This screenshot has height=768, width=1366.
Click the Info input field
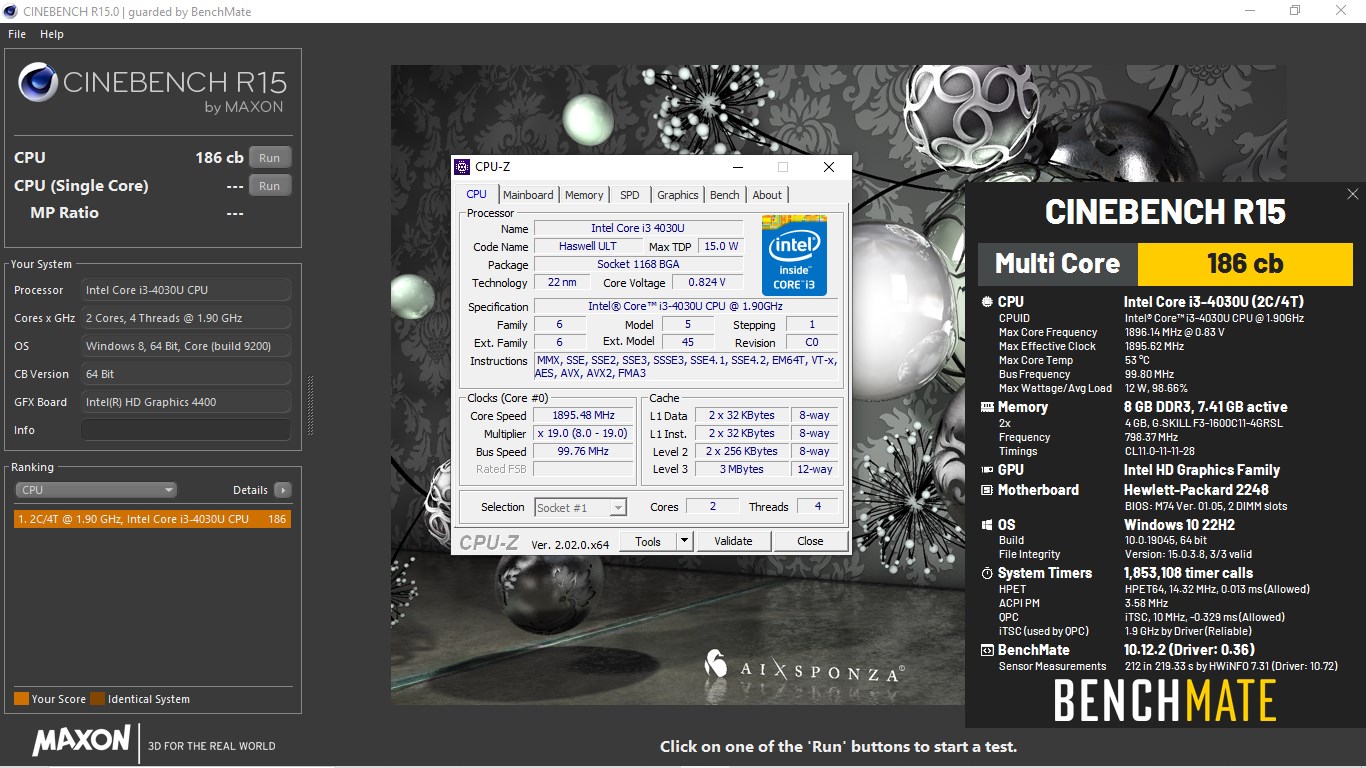pyautogui.click(x=186, y=430)
